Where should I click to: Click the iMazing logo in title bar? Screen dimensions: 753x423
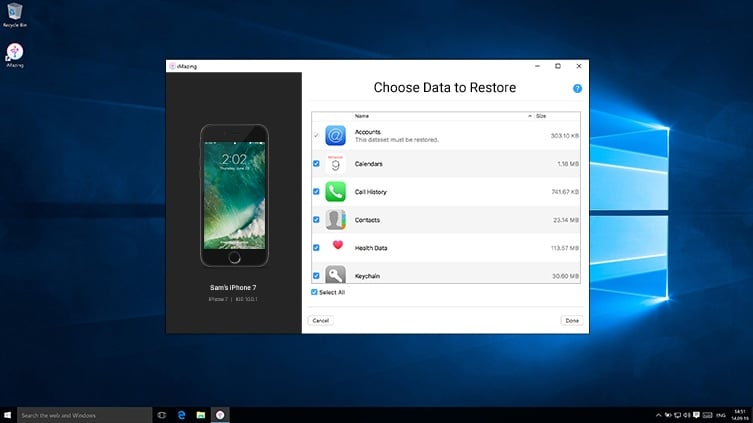[172, 66]
